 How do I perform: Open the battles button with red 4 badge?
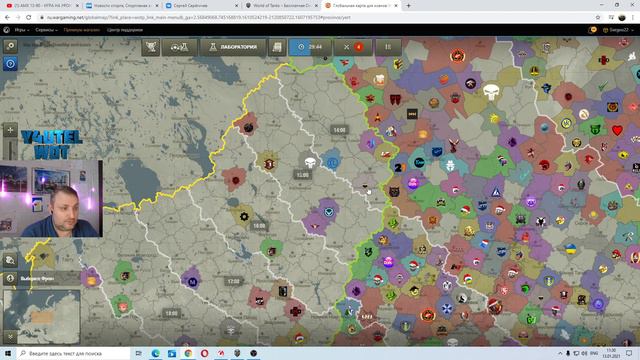pos(353,47)
